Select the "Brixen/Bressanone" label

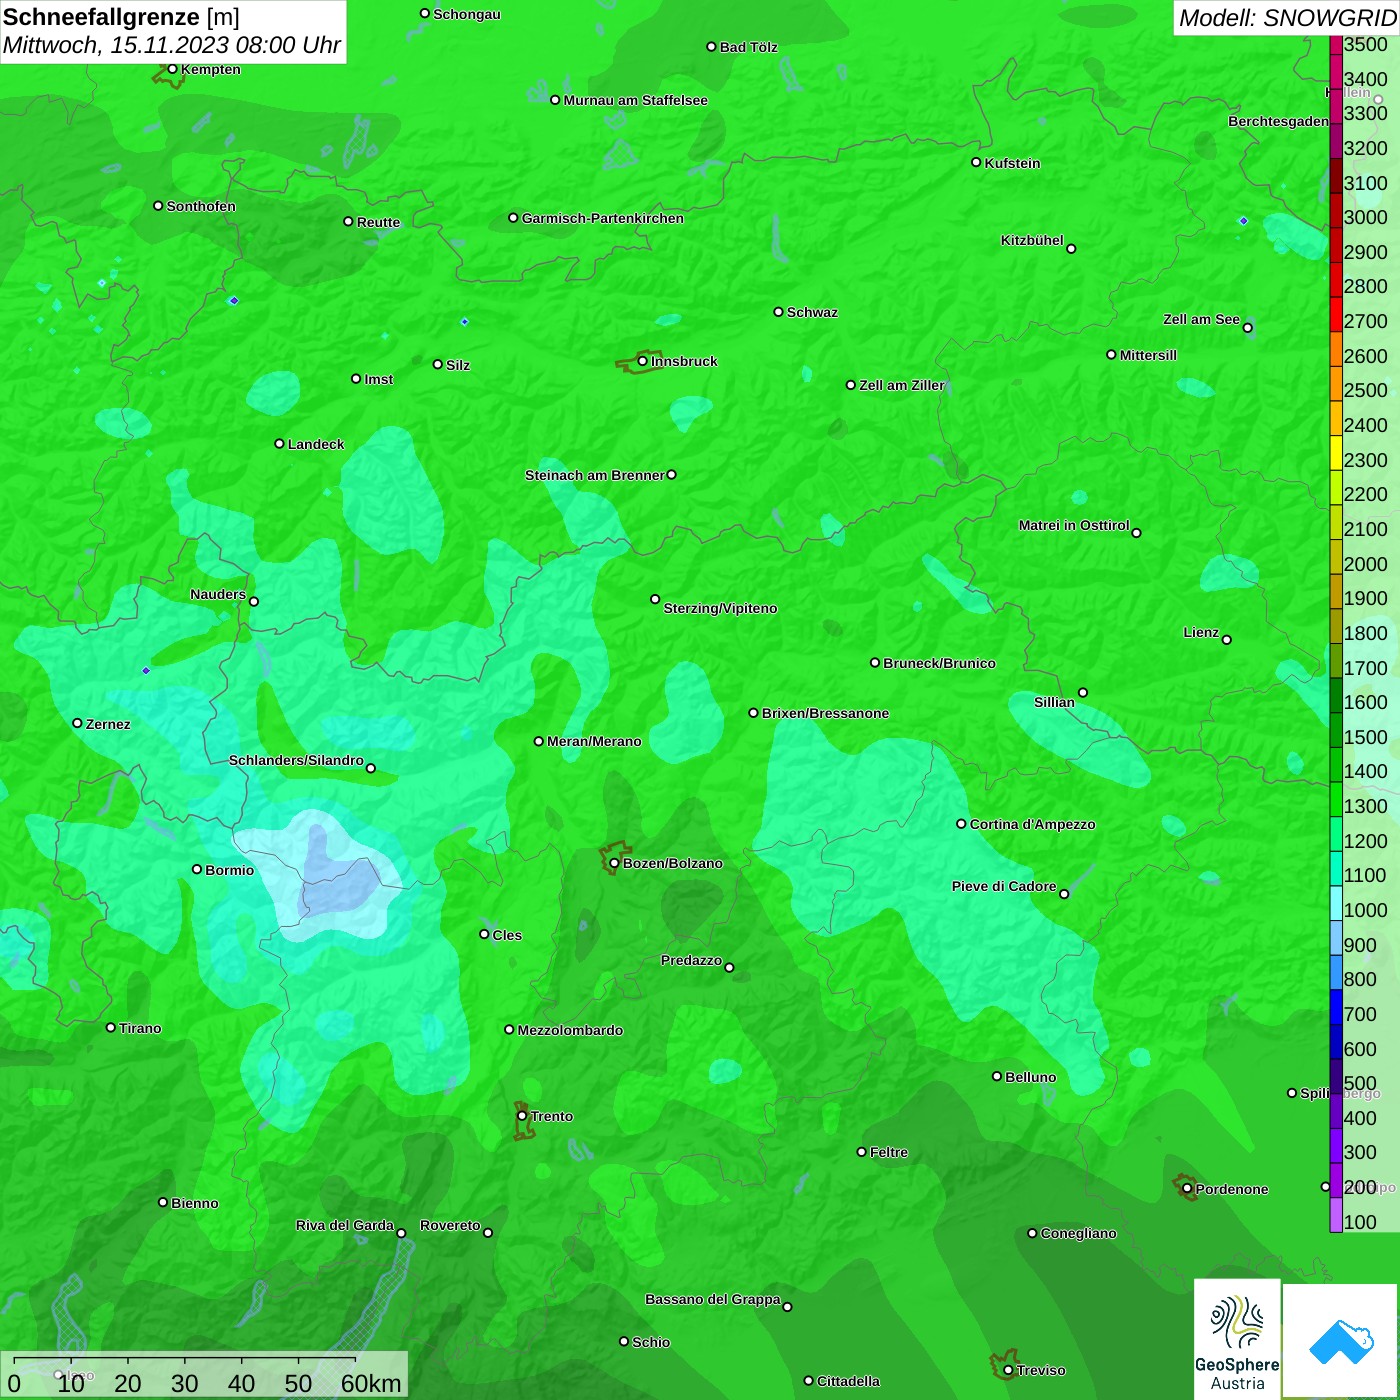tap(825, 713)
